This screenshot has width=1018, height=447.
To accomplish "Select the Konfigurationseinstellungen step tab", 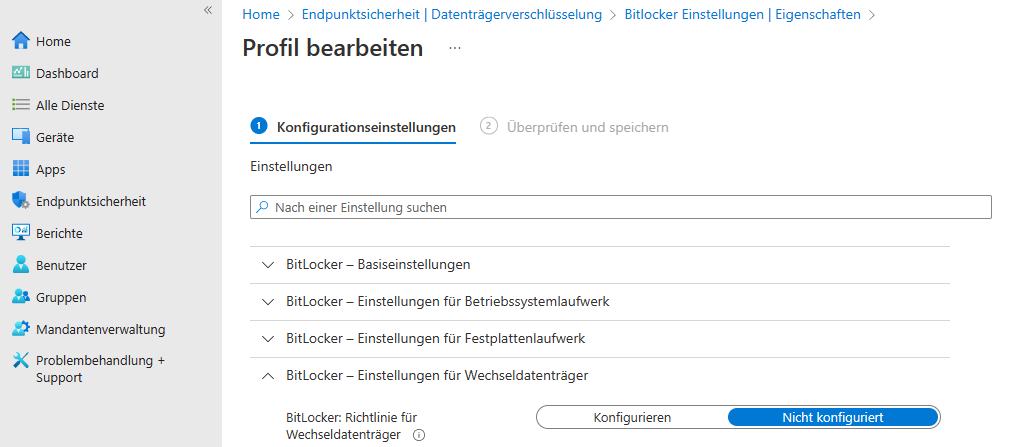I will 353,127.
